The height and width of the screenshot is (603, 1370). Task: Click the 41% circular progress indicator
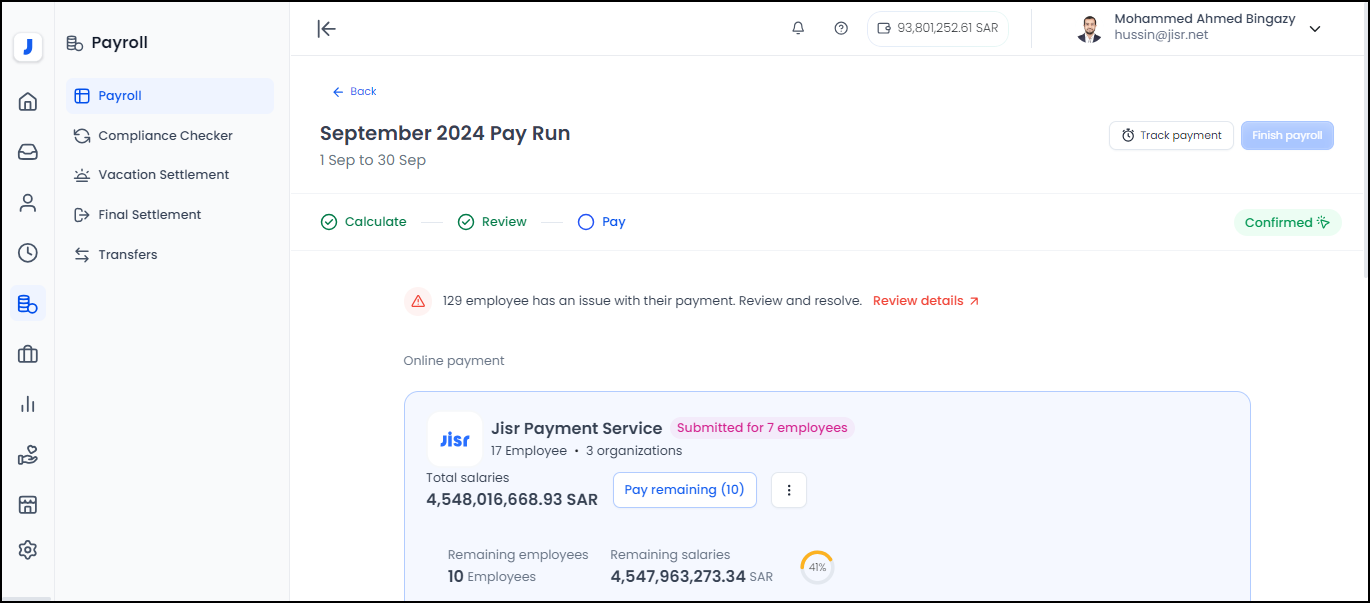click(x=817, y=567)
